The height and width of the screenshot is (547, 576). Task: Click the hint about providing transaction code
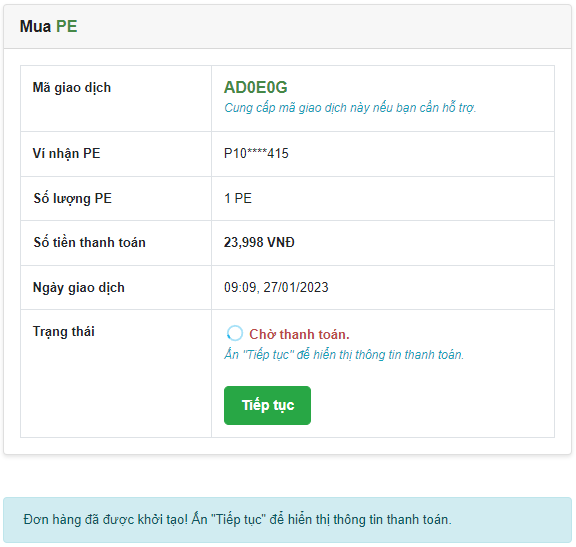350,108
